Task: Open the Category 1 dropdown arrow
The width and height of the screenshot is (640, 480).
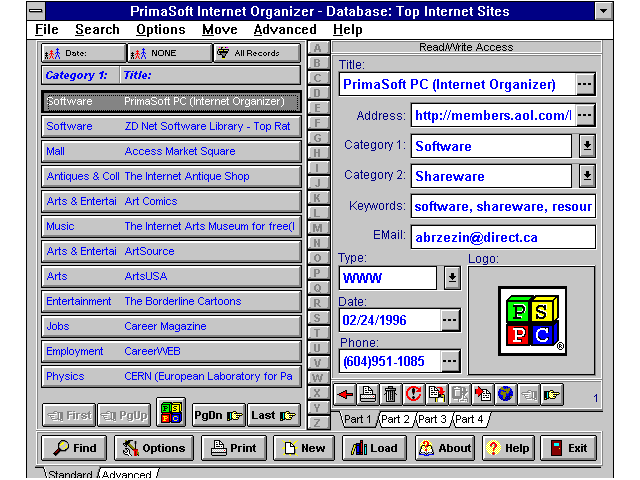Action: tap(587, 146)
